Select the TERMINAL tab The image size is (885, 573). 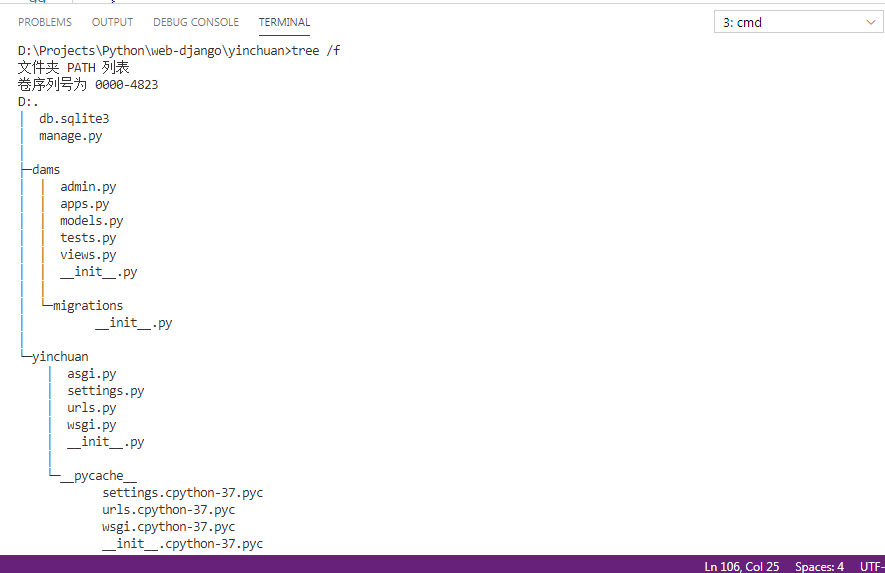point(284,22)
